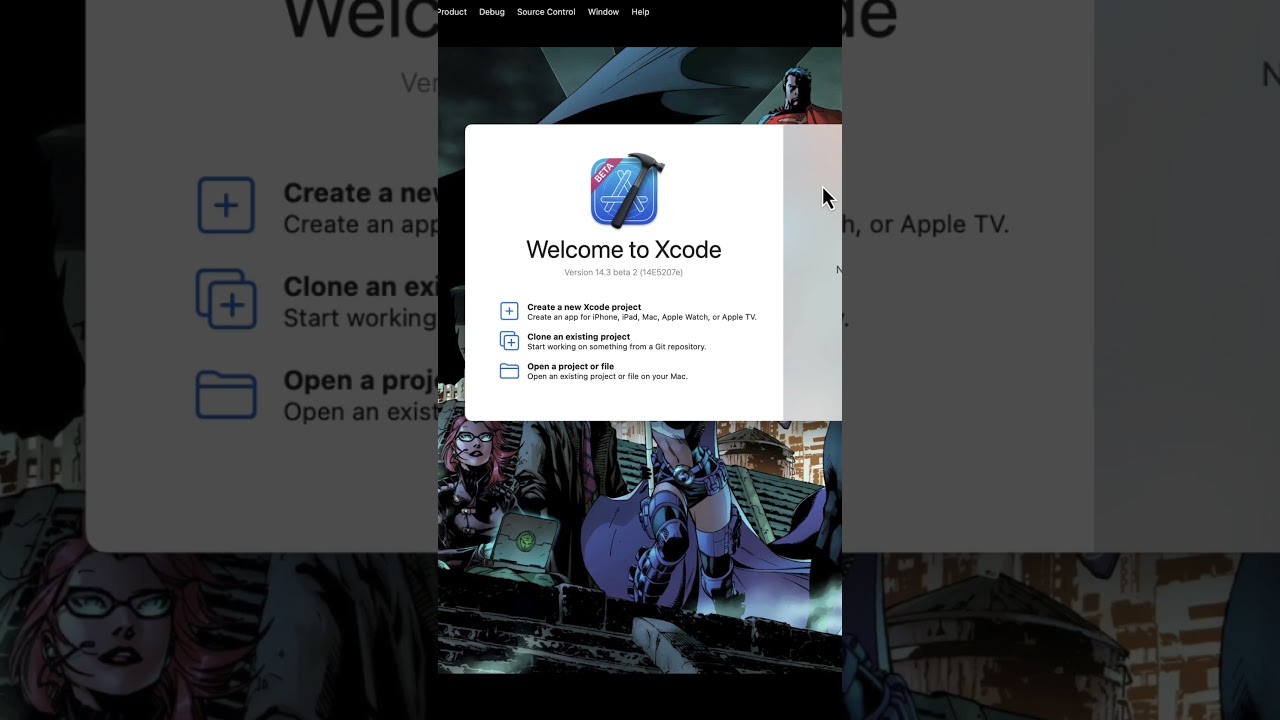The height and width of the screenshot is (720, 1280).
Task: Select Create a new Xcode project
Action: [x=584, y=307]
